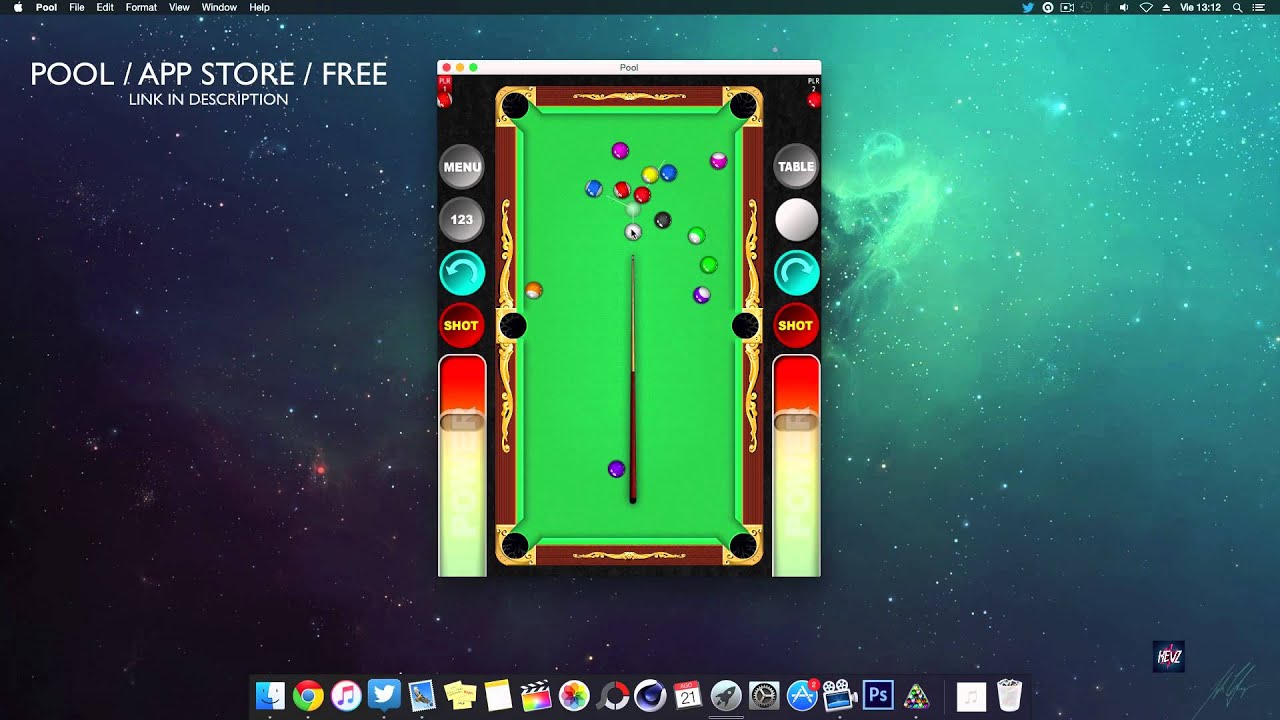Open Mail from the dock
The image size is (1280, 720).
point(422,695)
